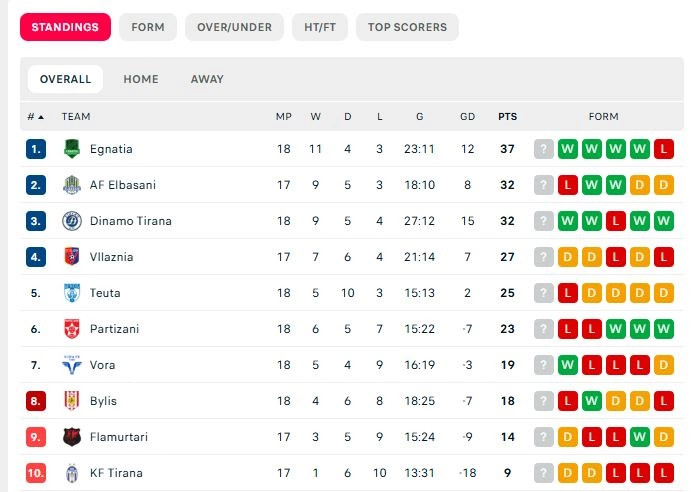Sort table by the # rank arrow

(36, 117)
